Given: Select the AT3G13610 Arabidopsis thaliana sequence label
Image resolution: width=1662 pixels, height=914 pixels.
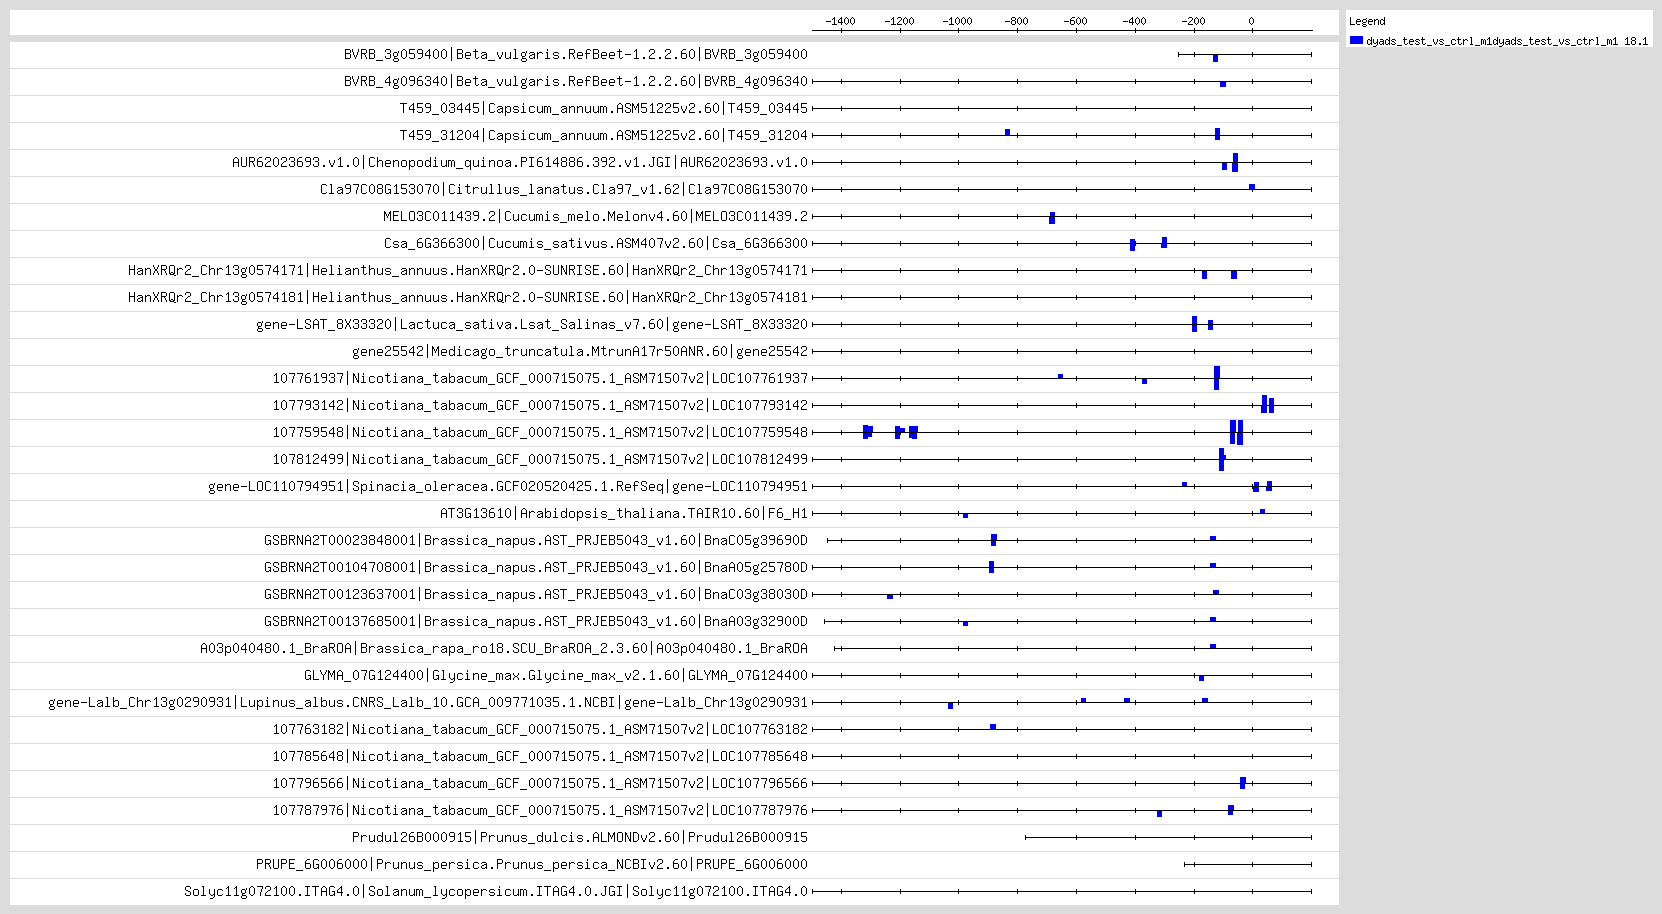Looking at the screenshot, I should (x=623, y=513).
